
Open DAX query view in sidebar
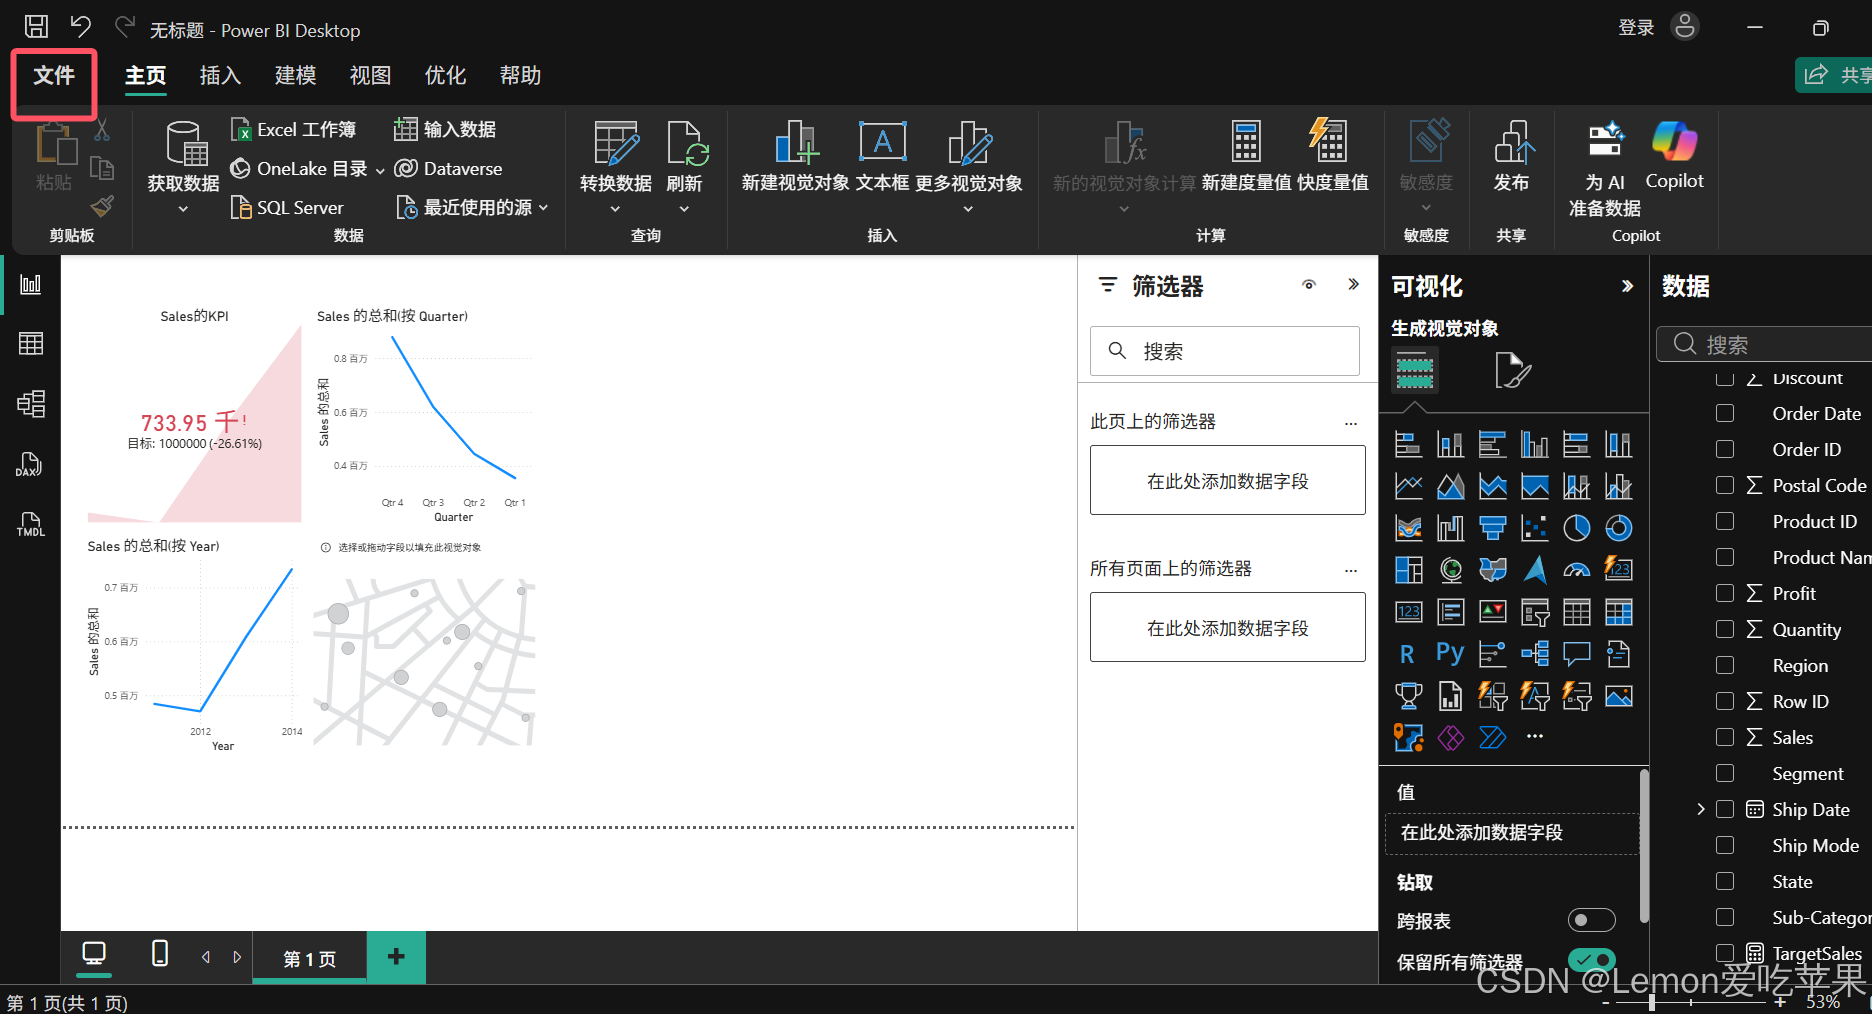[x=30, y=464]
